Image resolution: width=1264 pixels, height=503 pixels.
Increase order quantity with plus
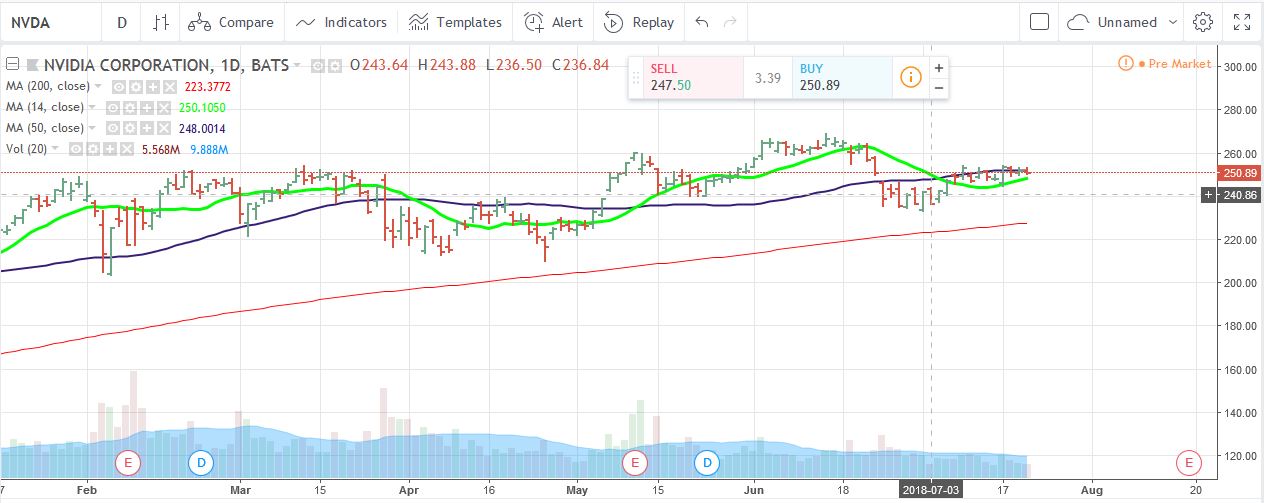939,67
